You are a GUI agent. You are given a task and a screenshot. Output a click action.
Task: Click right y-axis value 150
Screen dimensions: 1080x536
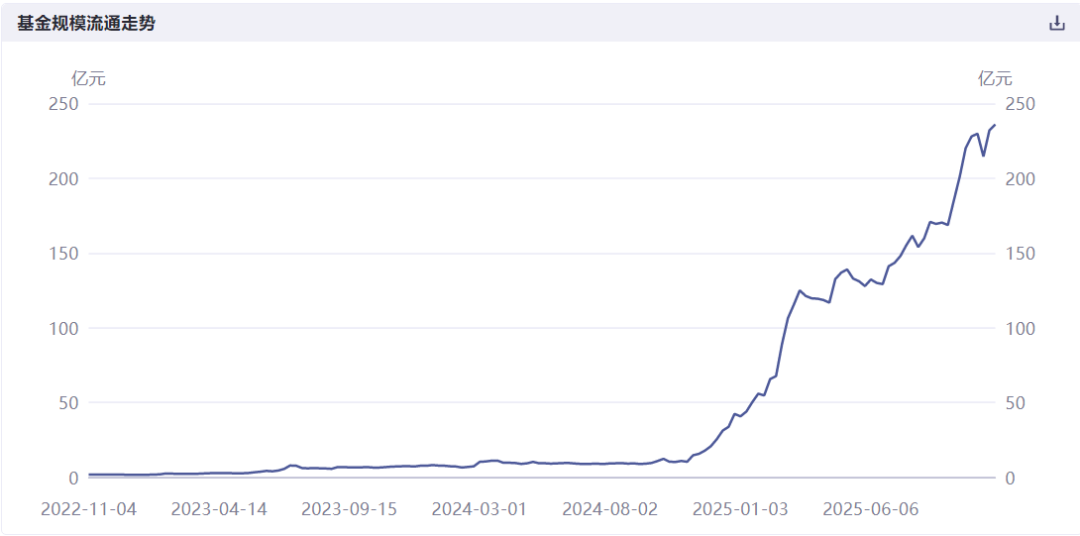tap(1019, 254)
